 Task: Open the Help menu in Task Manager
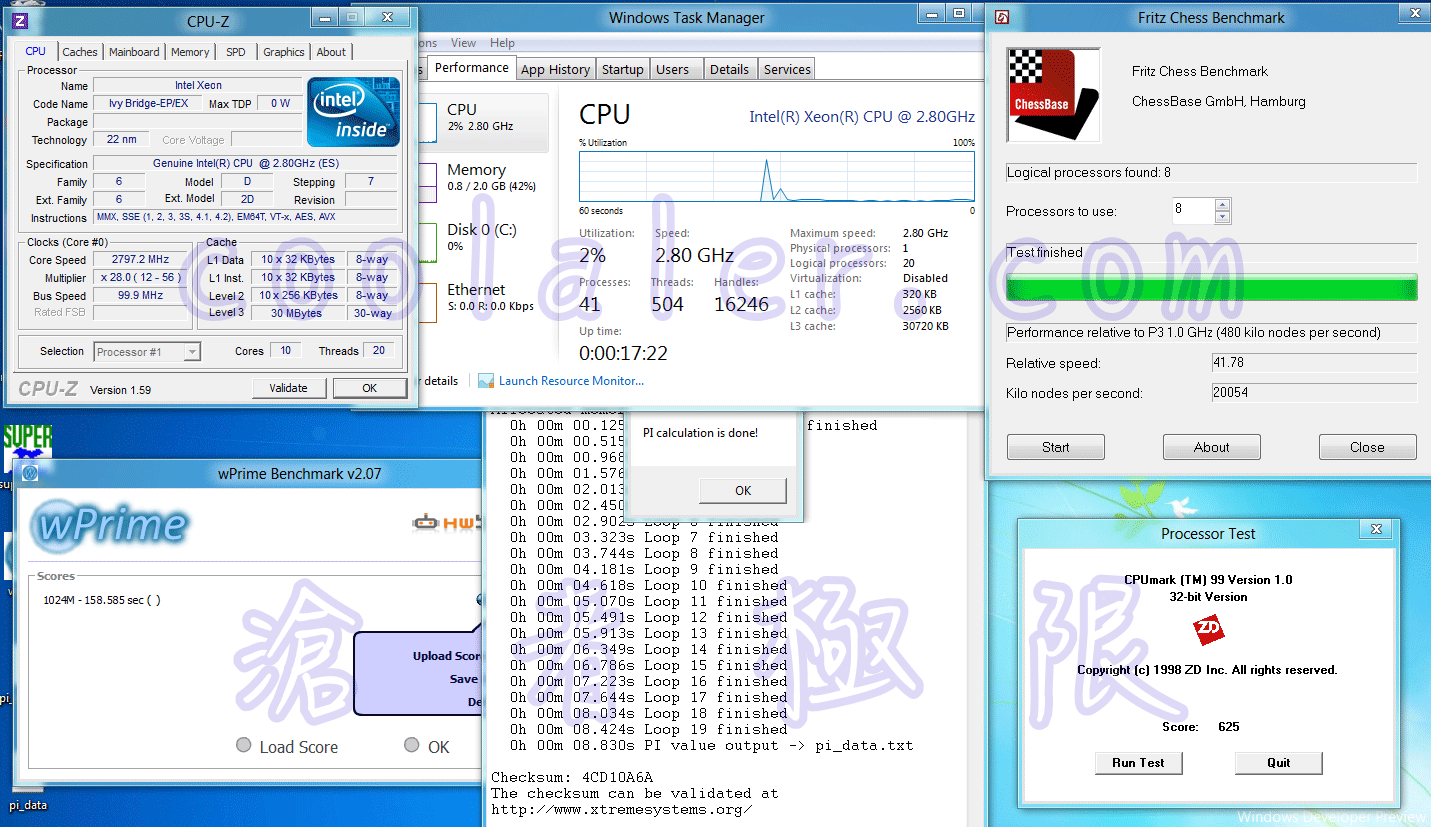point(503,43)
